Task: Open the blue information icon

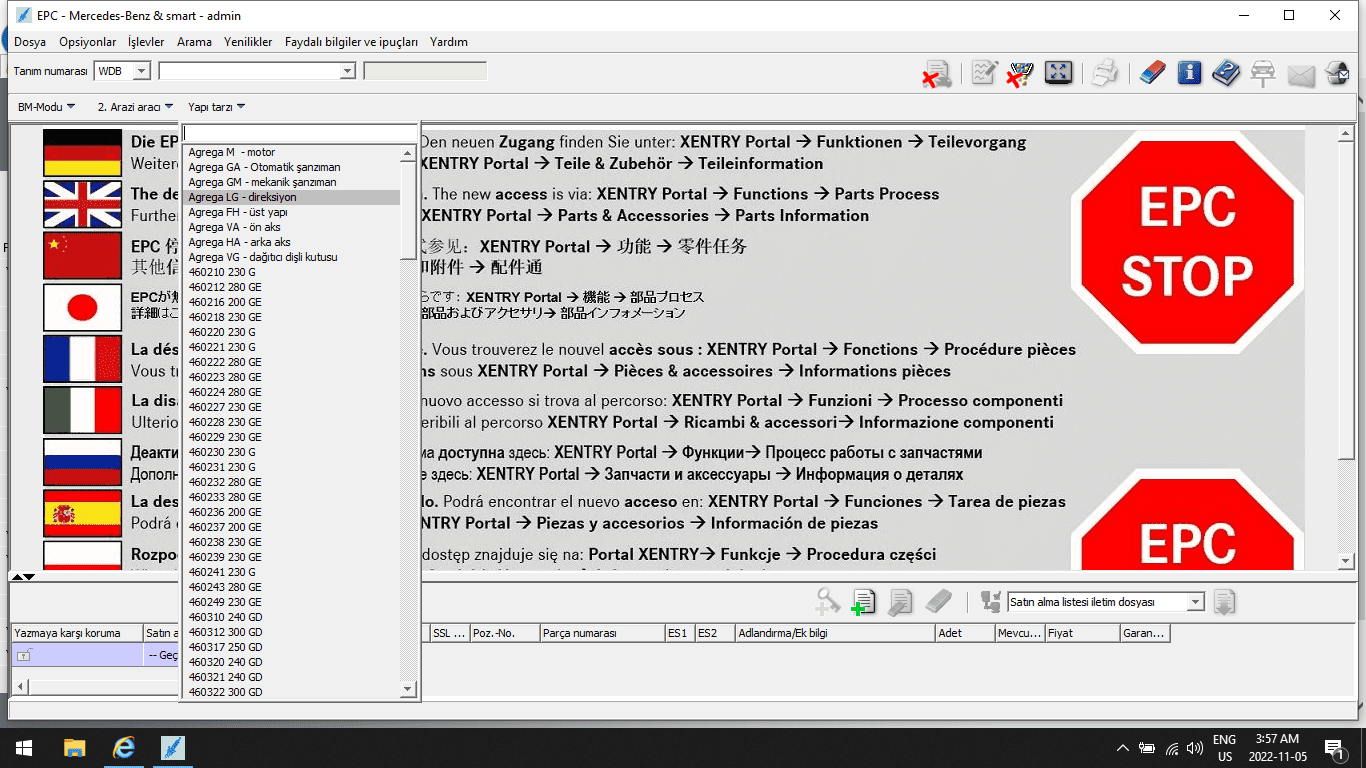Action: [x=1189, y=73]
